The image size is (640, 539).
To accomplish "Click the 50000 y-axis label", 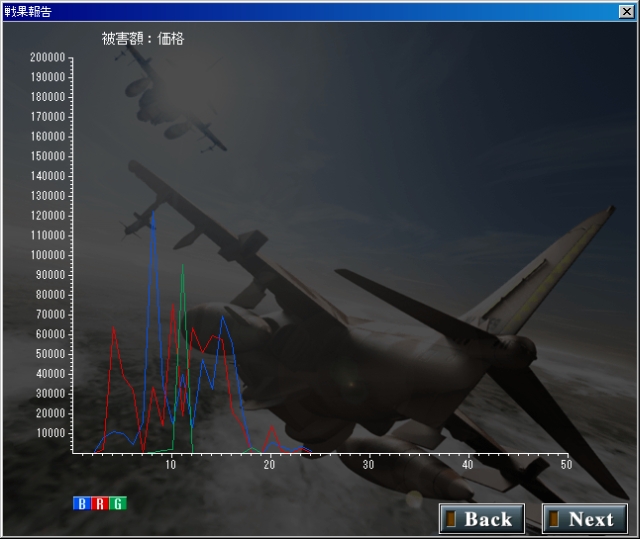I will tap(50, 354).
